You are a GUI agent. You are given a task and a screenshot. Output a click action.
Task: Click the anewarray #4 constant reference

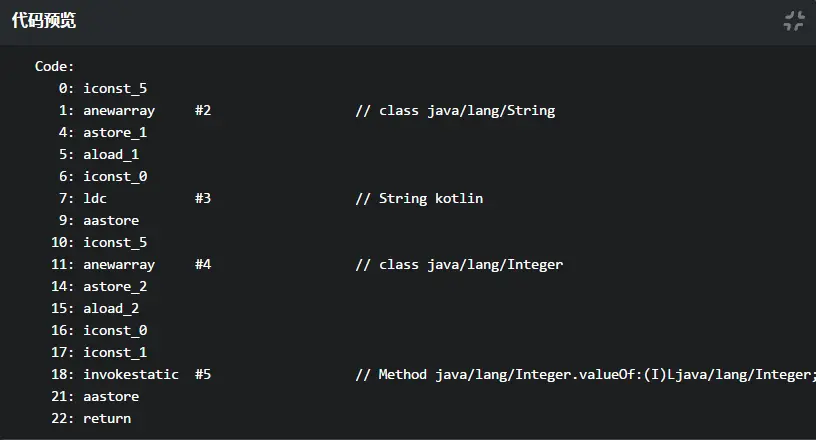(x=203, y=265)
